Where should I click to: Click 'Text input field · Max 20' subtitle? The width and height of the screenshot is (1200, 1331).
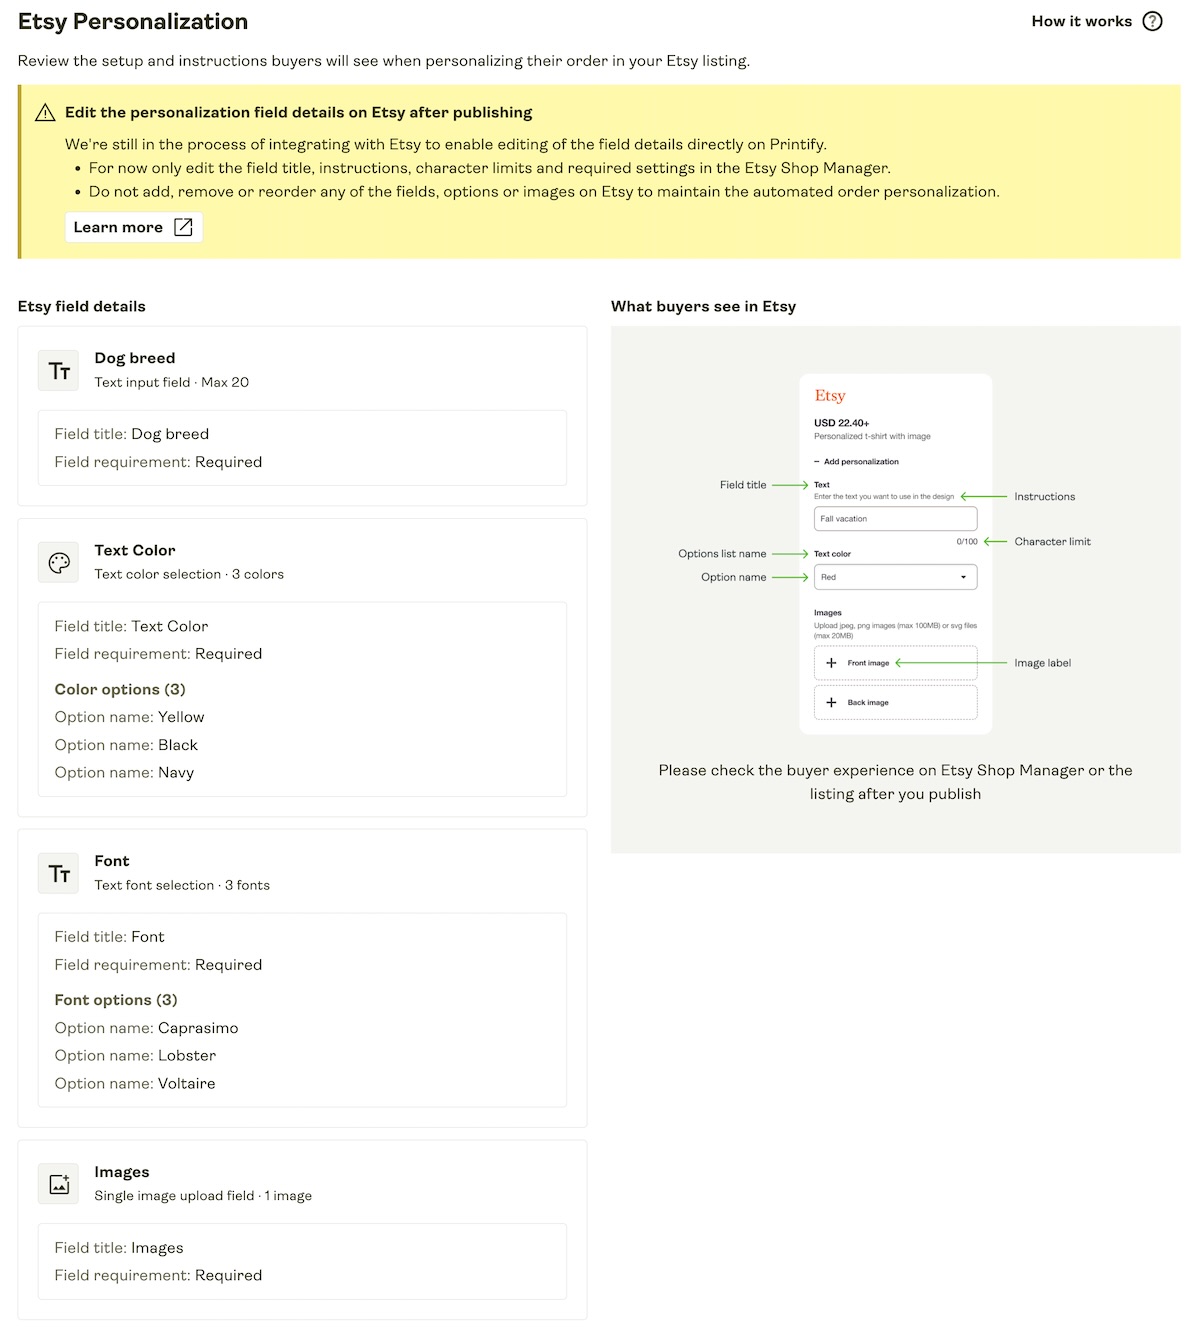[x=172, y=382]
